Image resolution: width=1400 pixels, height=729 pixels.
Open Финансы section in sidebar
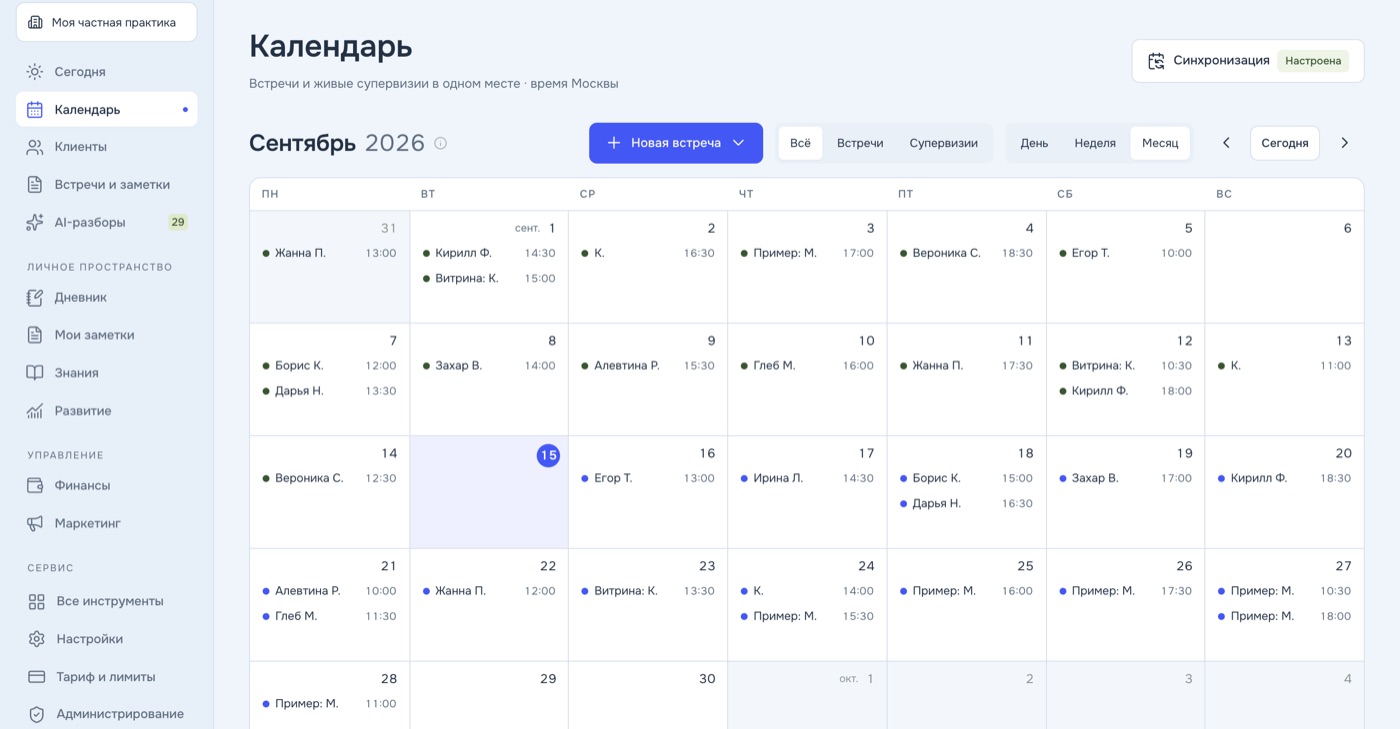point(106,486)
